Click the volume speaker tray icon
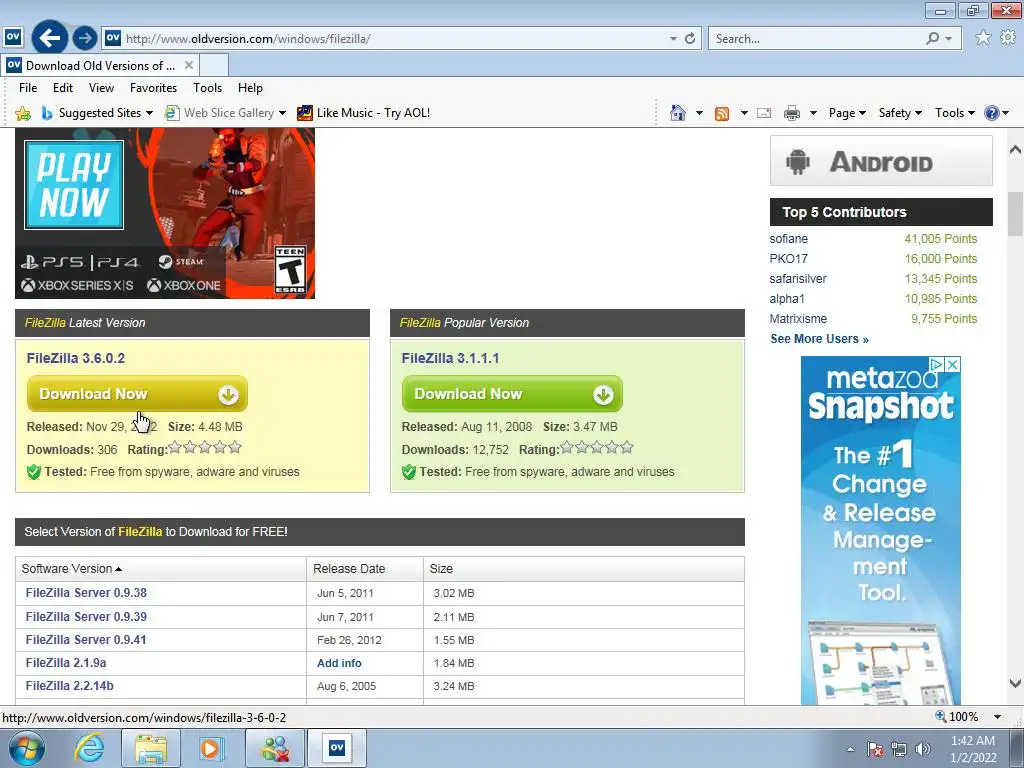Screen dimensions: 1024x768 [922, 749]
